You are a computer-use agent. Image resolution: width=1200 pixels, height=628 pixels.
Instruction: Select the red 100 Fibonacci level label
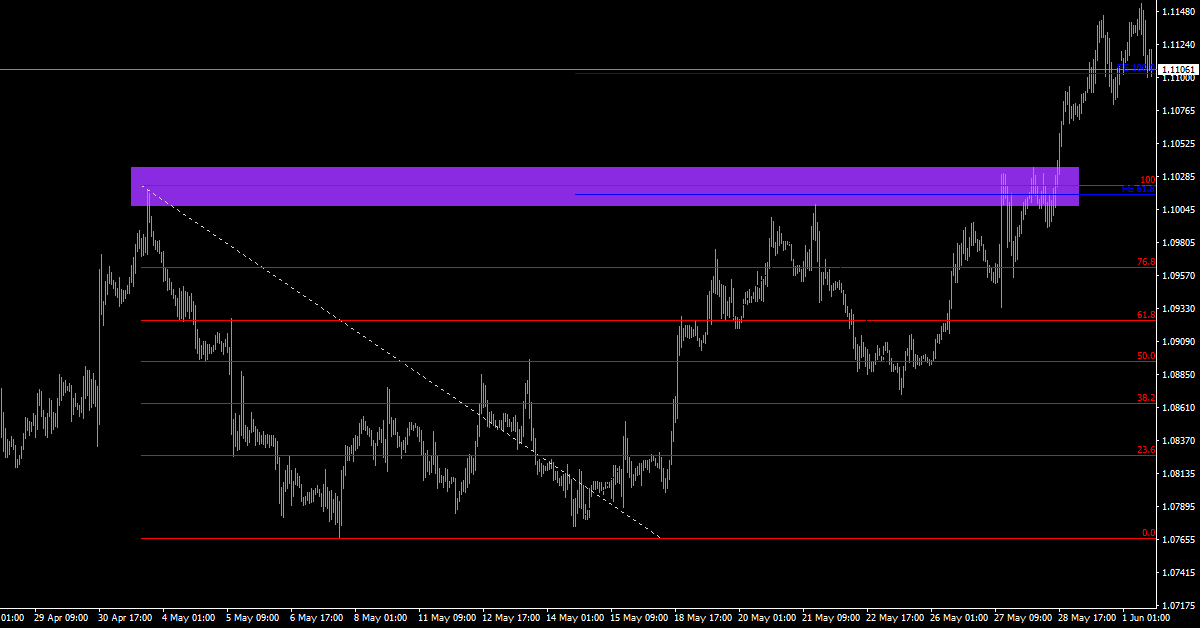pyautogui.click(x=1148, y=180)
